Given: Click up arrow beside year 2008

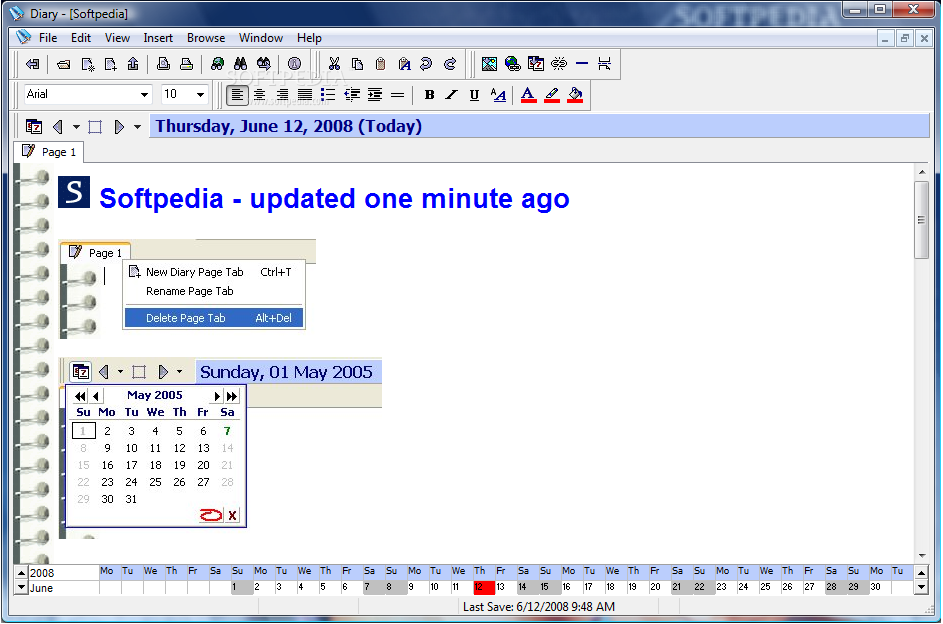Looking at the screenshot, I should tap(21, 573).
